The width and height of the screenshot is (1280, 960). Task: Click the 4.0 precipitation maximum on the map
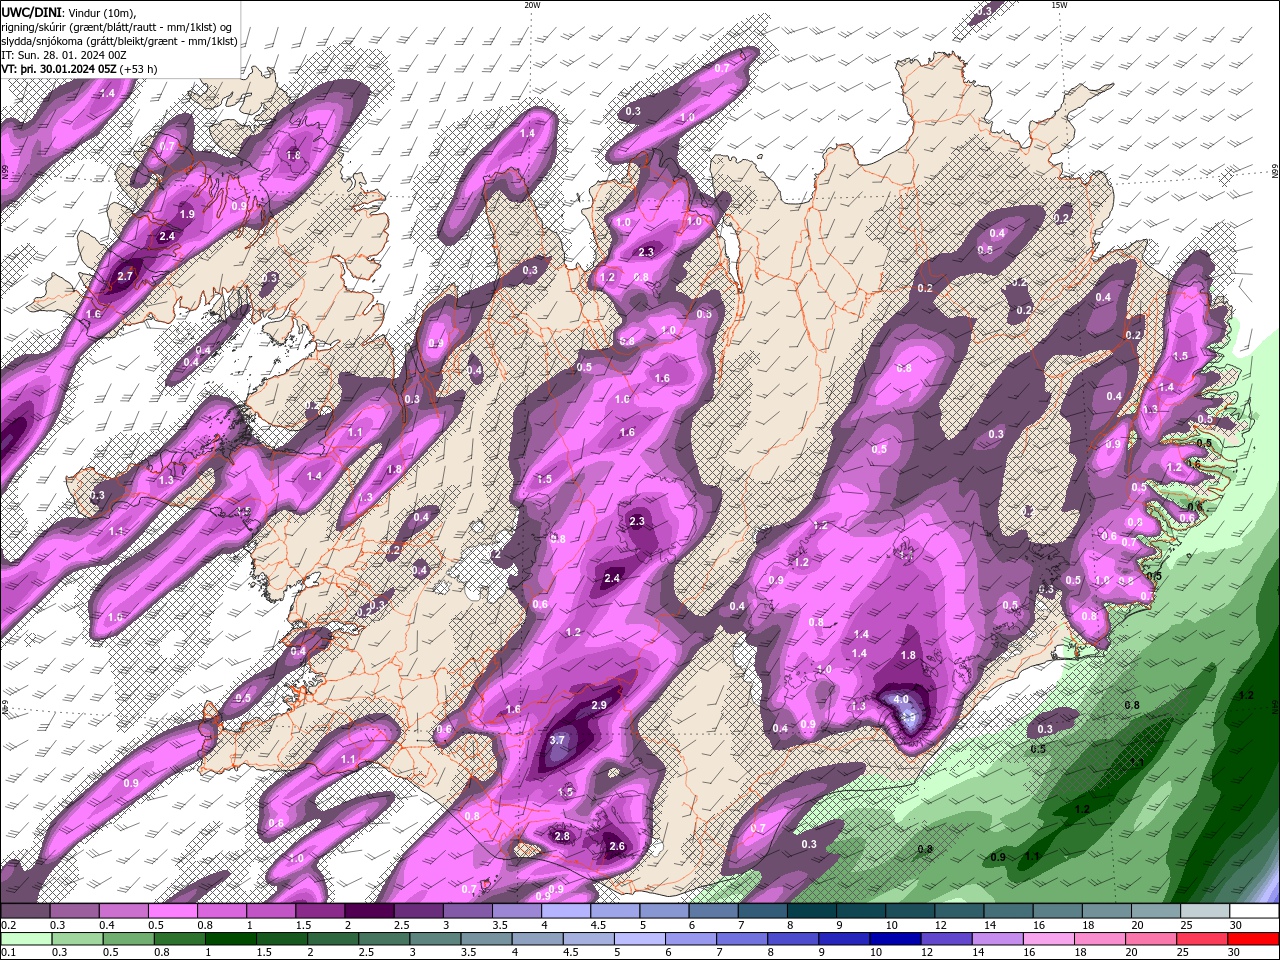(901, 700)
